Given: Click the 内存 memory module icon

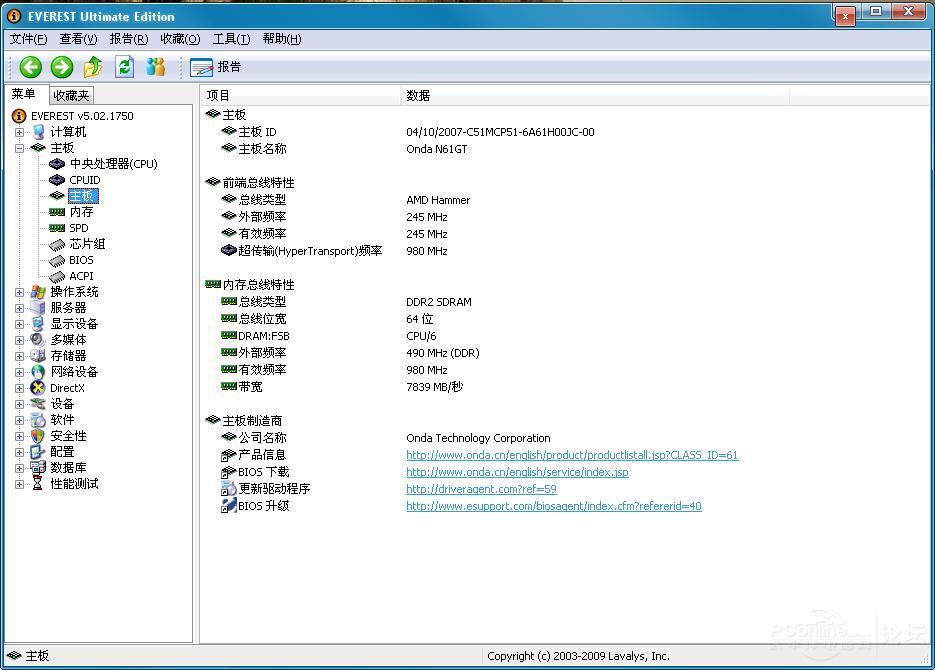Looking at the screenshot, I should click(x=57, y=212).
